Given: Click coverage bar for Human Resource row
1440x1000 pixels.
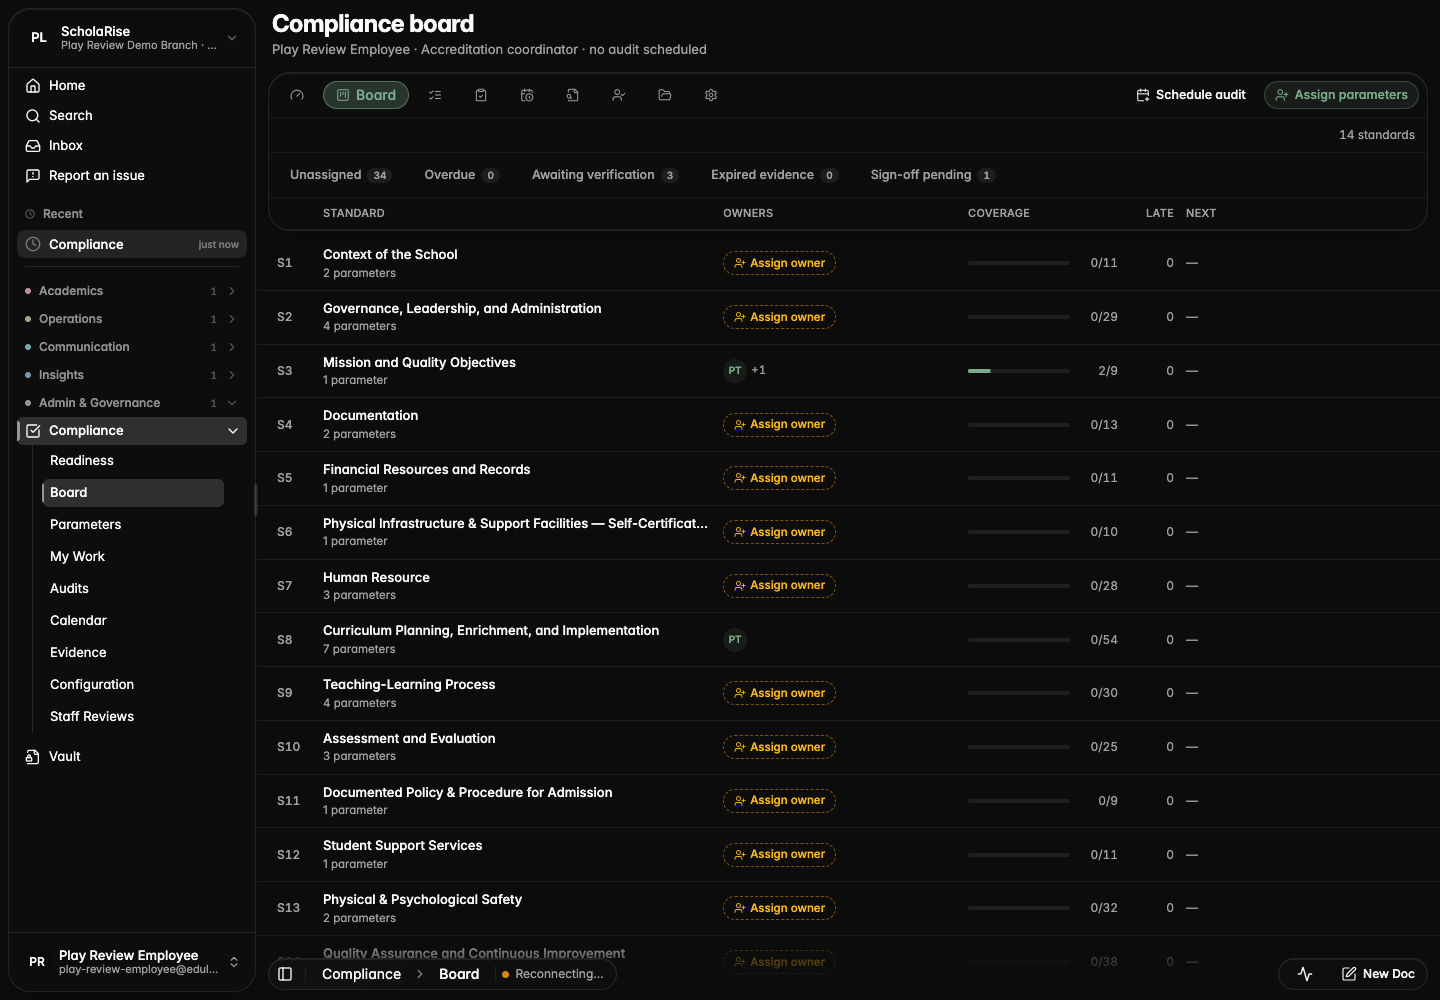Looking at the screenshot, I should coord(1019,586).
